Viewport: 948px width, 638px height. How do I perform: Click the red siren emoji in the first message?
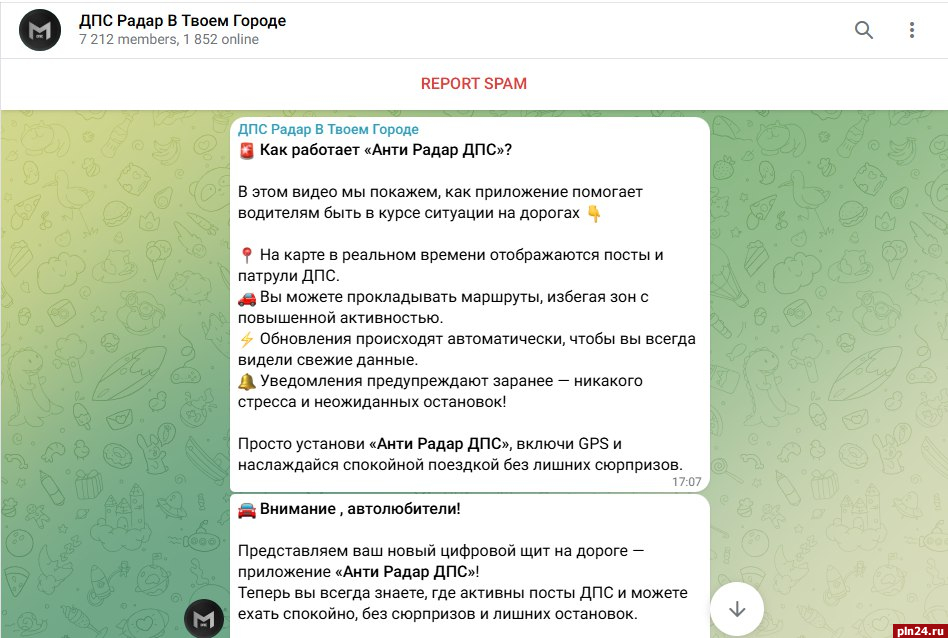tap(247, 151)
